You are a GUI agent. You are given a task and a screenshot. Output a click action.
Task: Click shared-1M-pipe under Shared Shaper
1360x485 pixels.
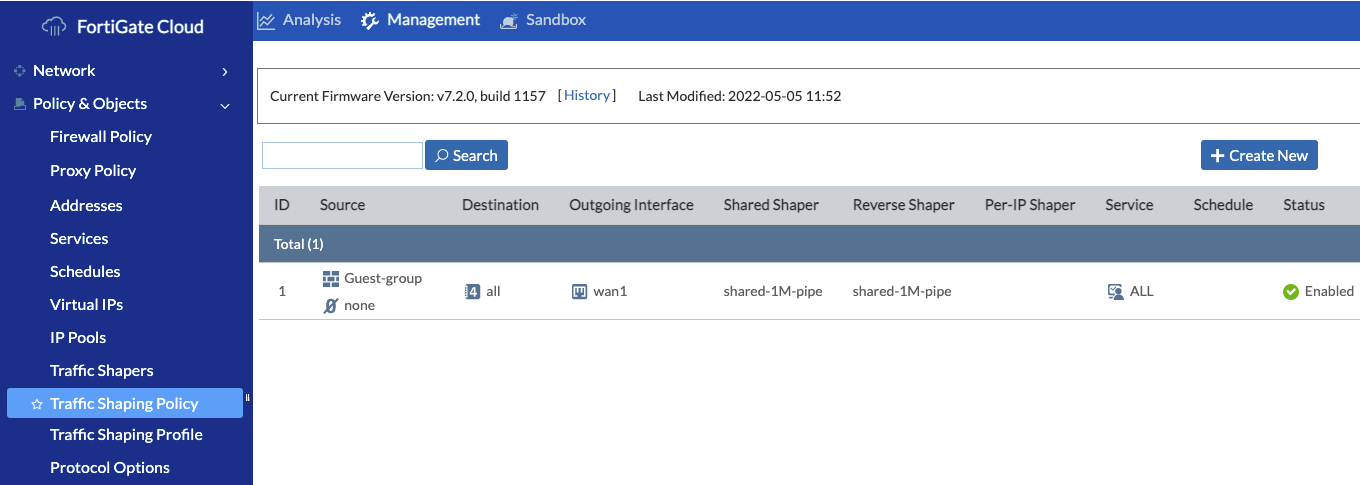[773, 292]
